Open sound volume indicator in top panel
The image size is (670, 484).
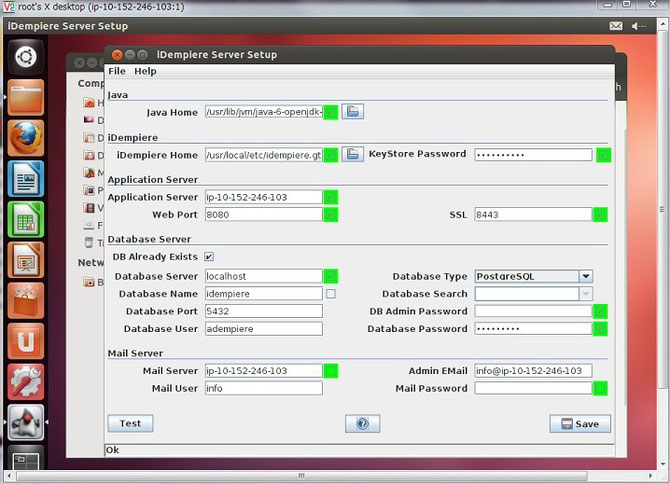click(638, 26)
